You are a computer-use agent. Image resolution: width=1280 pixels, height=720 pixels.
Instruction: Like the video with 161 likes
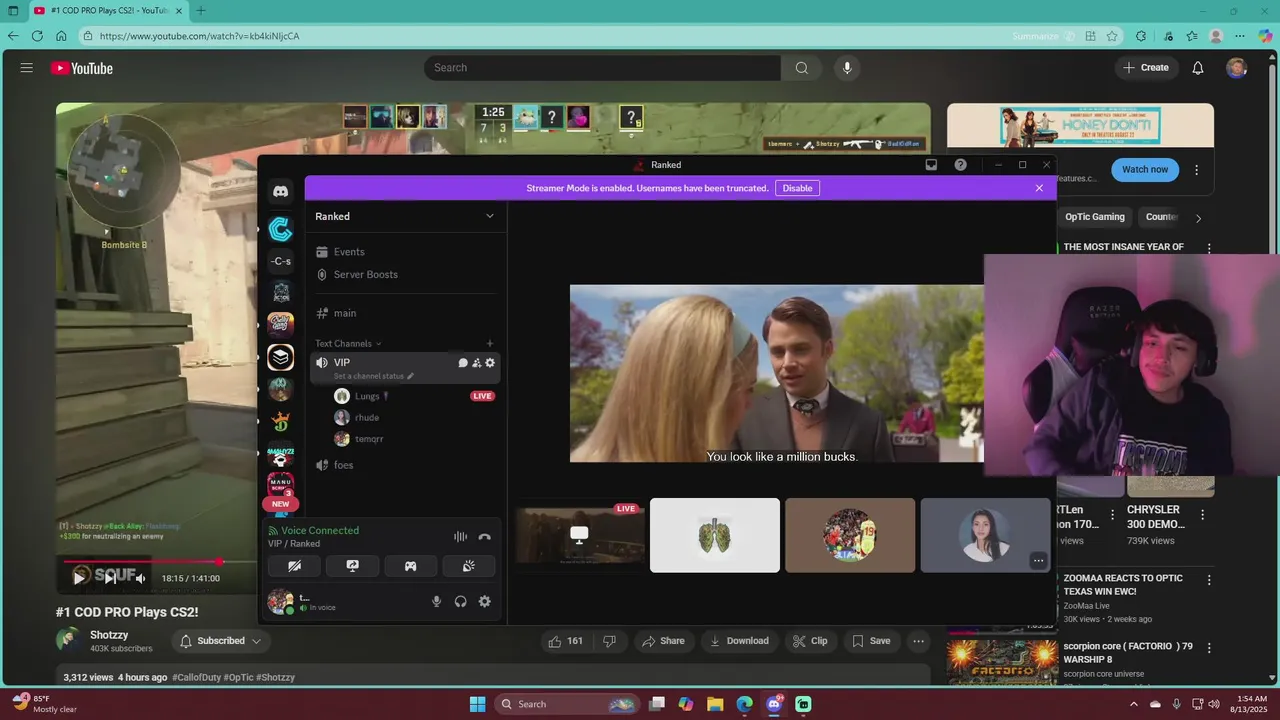[x=565, y=641]
